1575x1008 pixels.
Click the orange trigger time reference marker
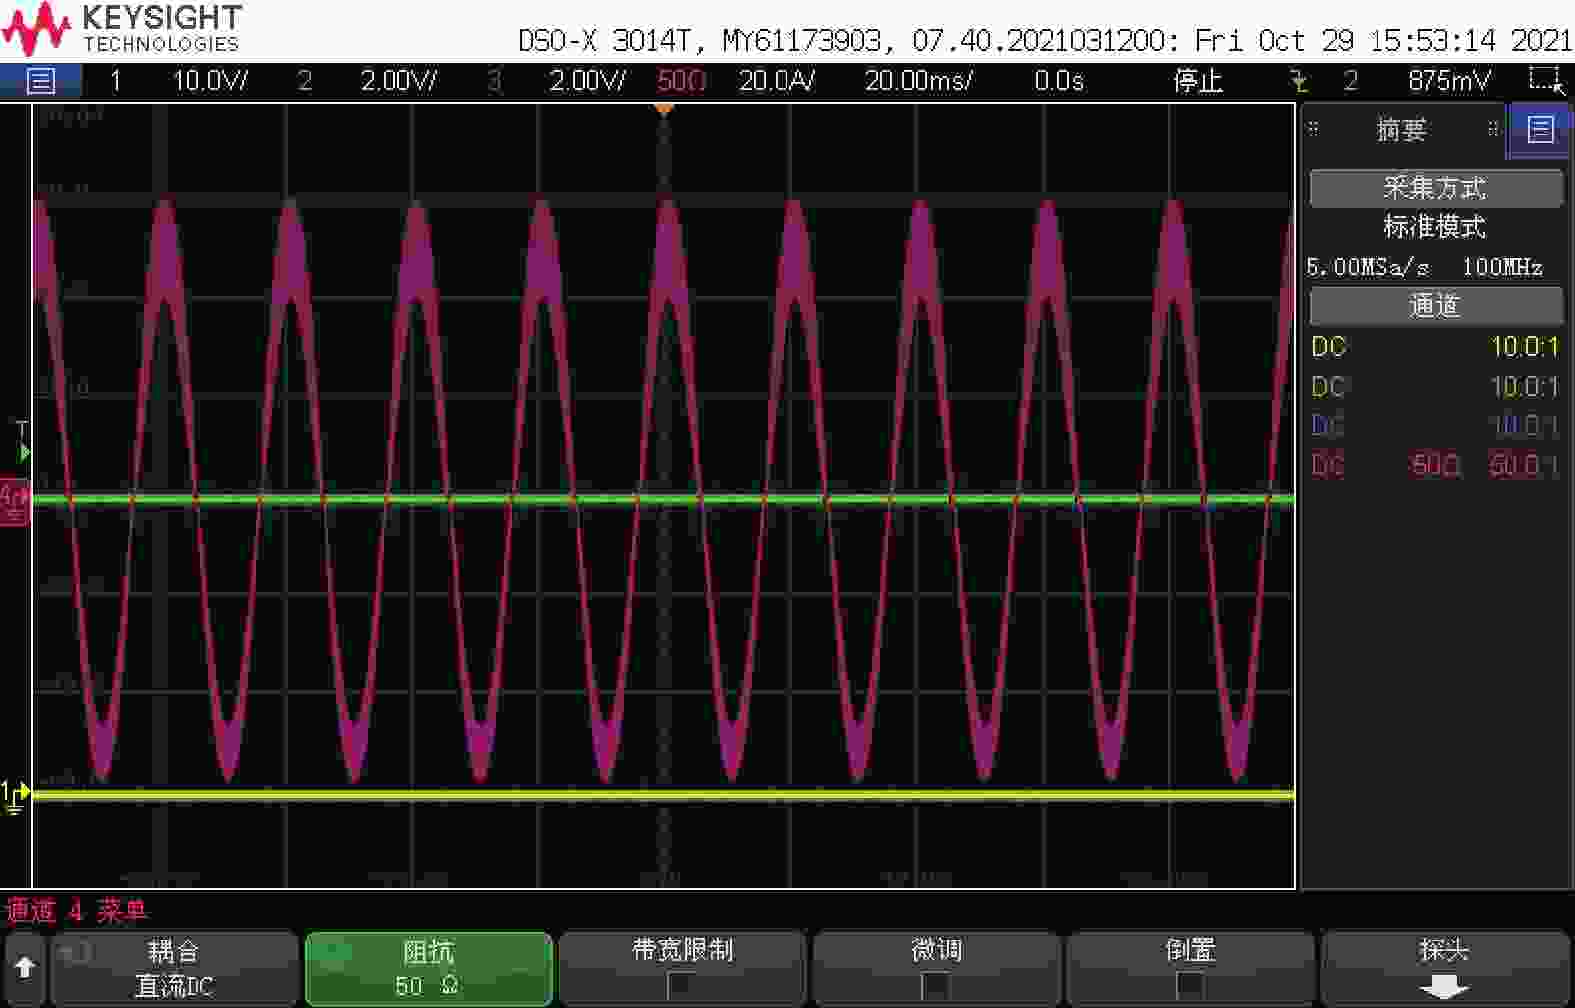tap(664, 109)
